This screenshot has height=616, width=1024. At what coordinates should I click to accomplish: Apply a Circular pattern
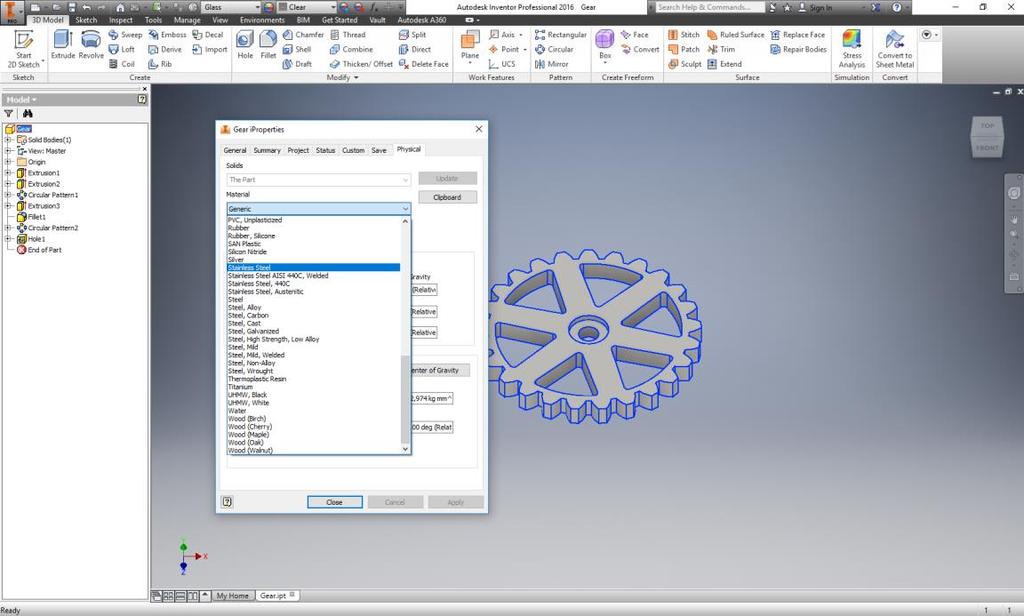click(x=554, y=49)
